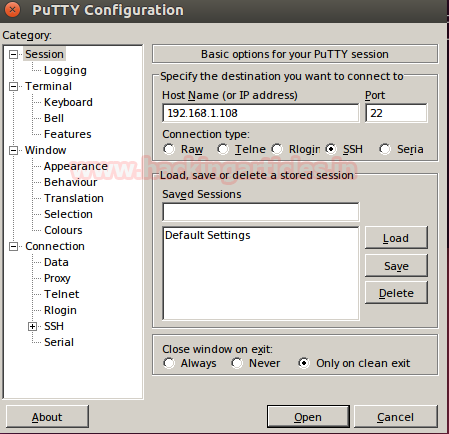The width and height of the screenshot is (449, 434).
Task: Open the Selection settings category
Action: click(x=68, y=214)
